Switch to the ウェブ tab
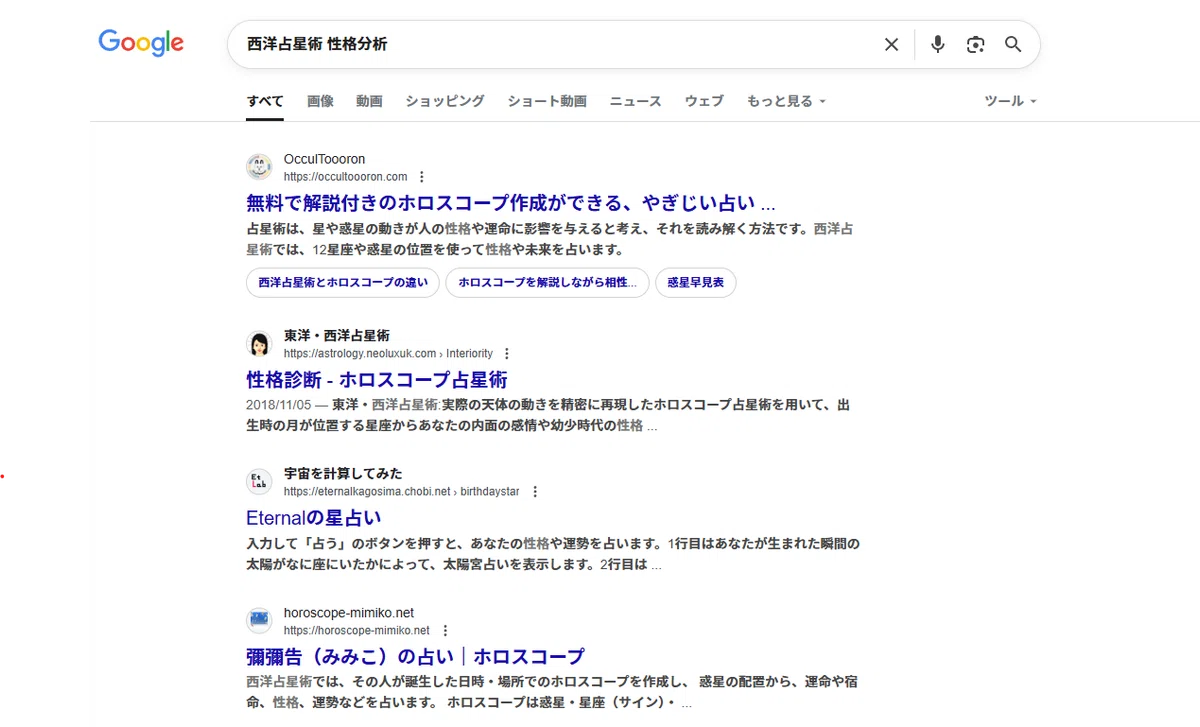 point(704,101)
